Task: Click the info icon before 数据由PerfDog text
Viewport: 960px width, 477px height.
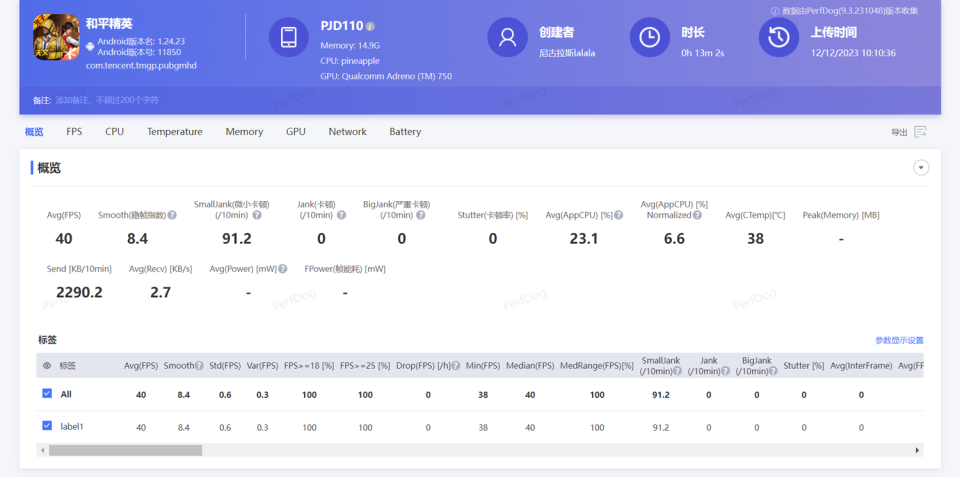Action: point(774,11)
